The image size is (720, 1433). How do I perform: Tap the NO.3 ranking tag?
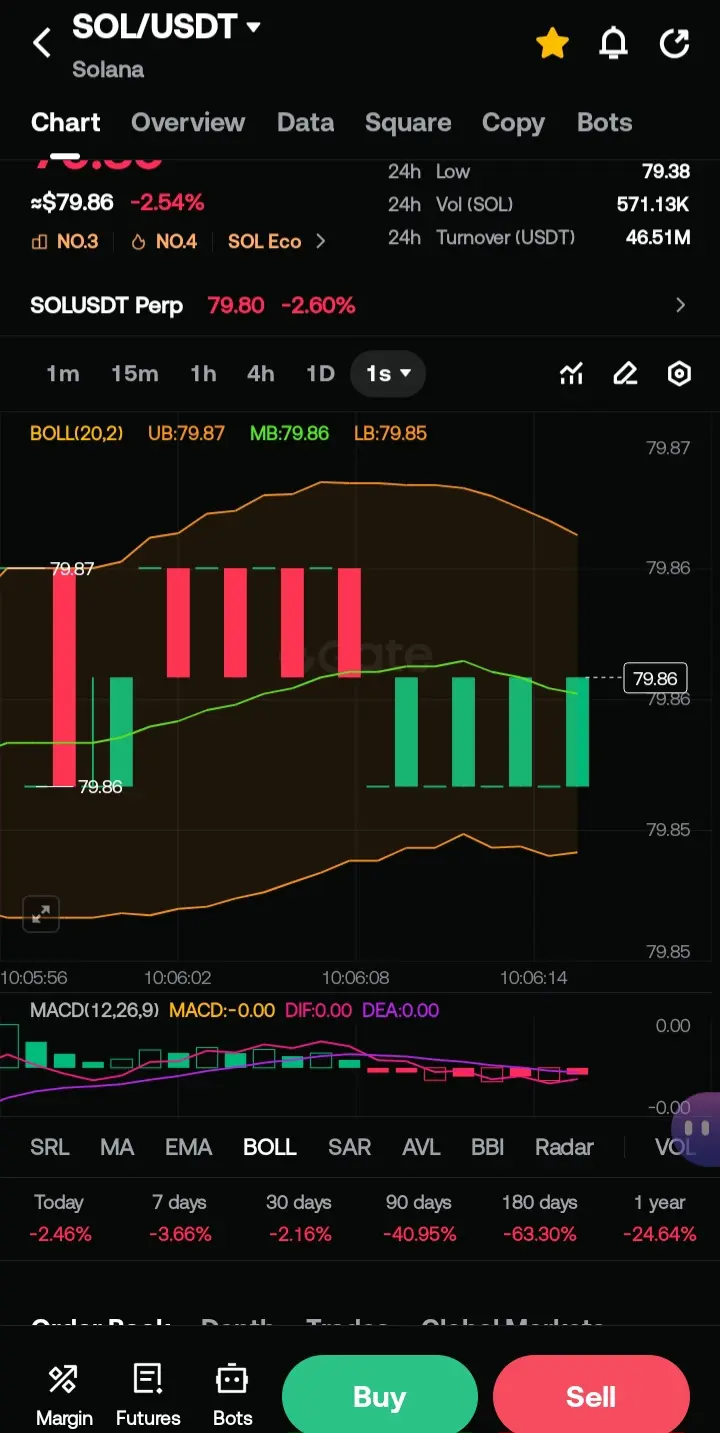(65, 241)
